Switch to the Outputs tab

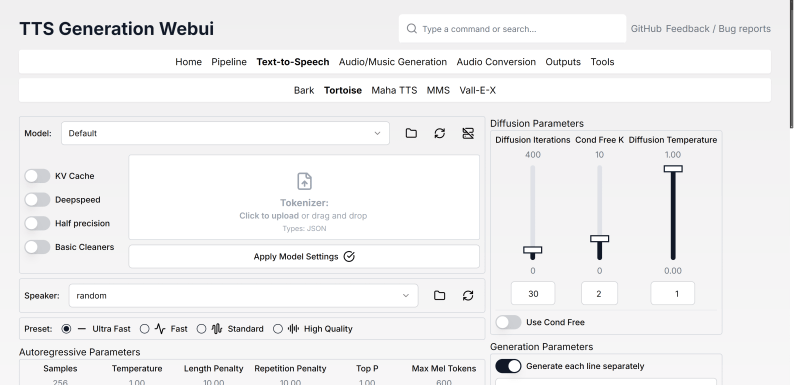563,62
